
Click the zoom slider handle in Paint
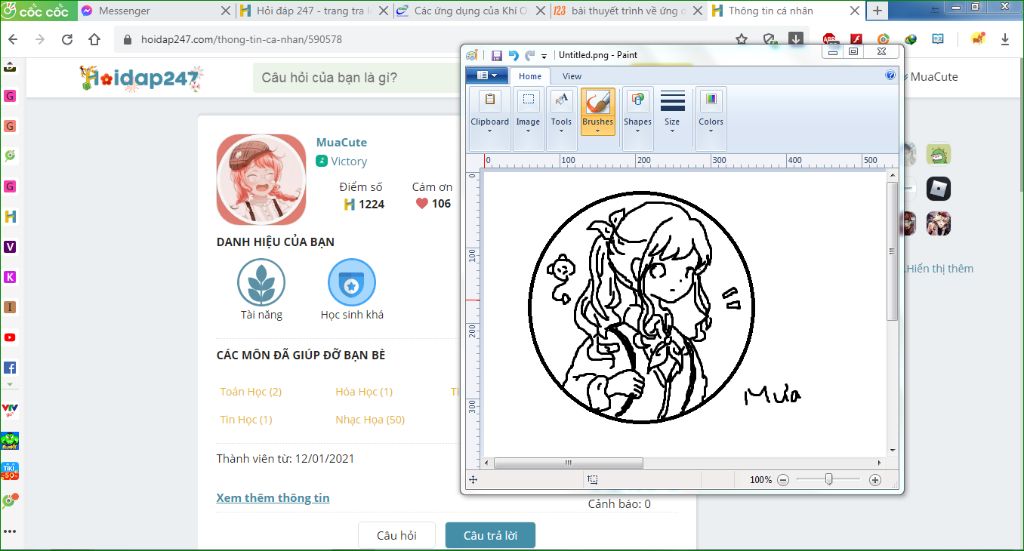click(x=829, y=480)
